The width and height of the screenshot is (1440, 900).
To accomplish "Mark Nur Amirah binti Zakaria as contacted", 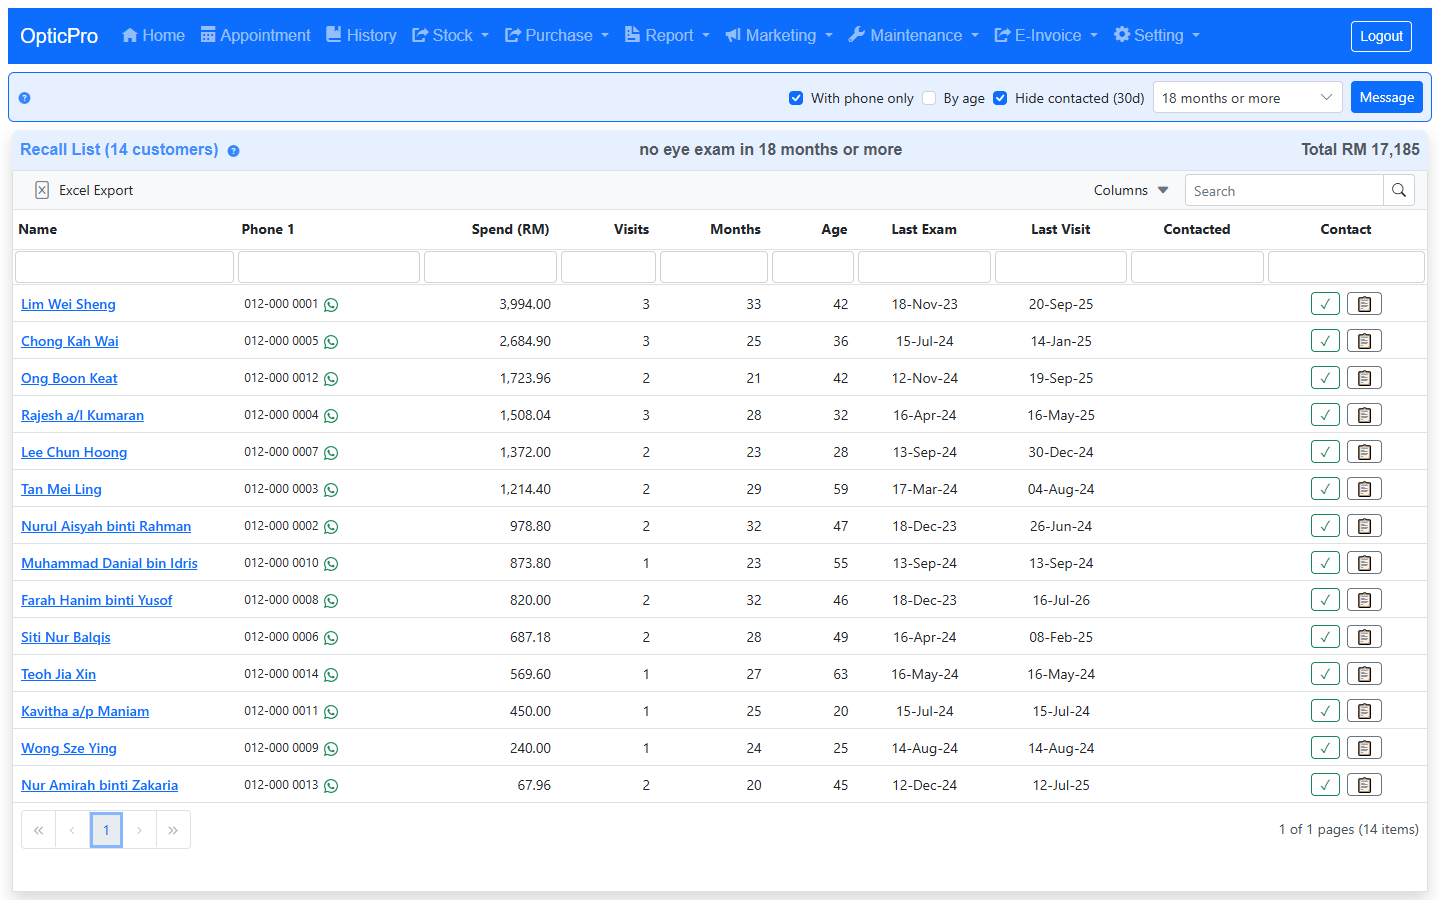I will (1325, 785).
